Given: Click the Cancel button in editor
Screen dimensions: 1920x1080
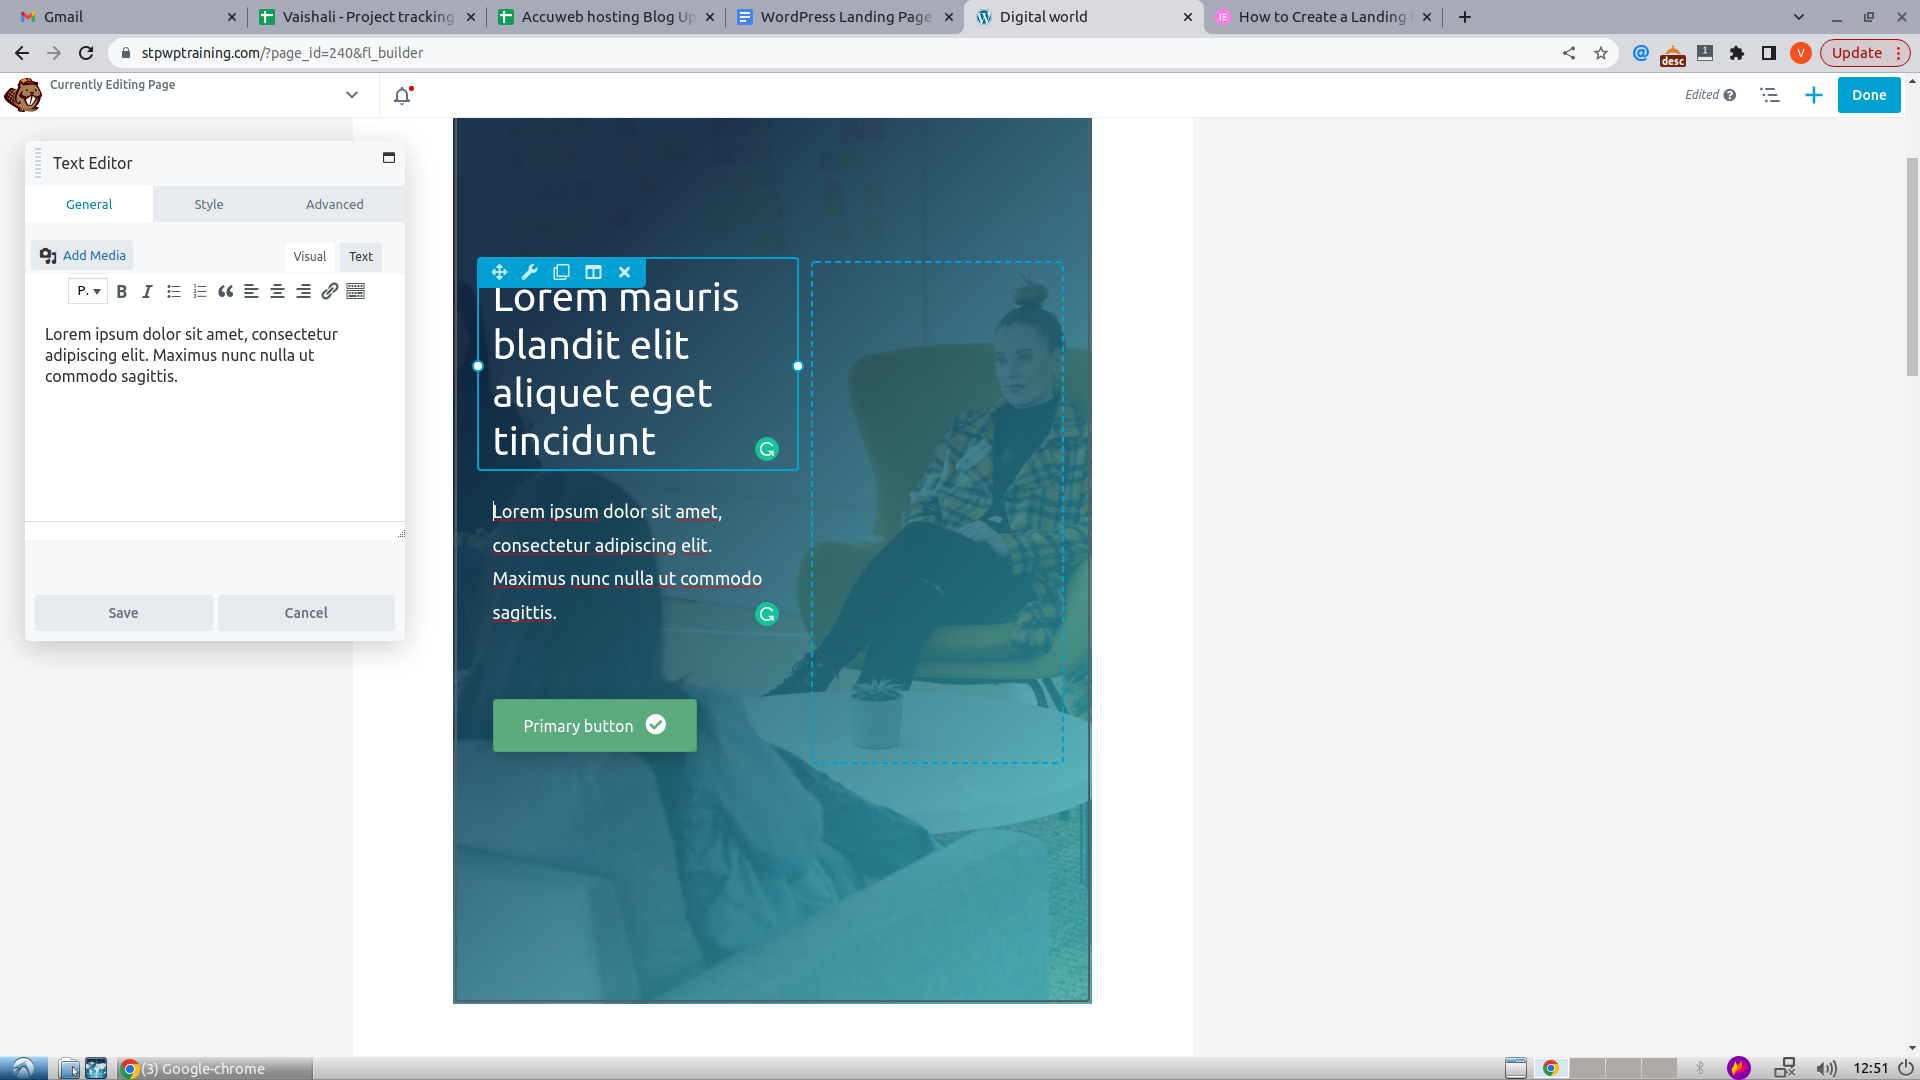Looking at the screenshot, I should pos(306,612).
